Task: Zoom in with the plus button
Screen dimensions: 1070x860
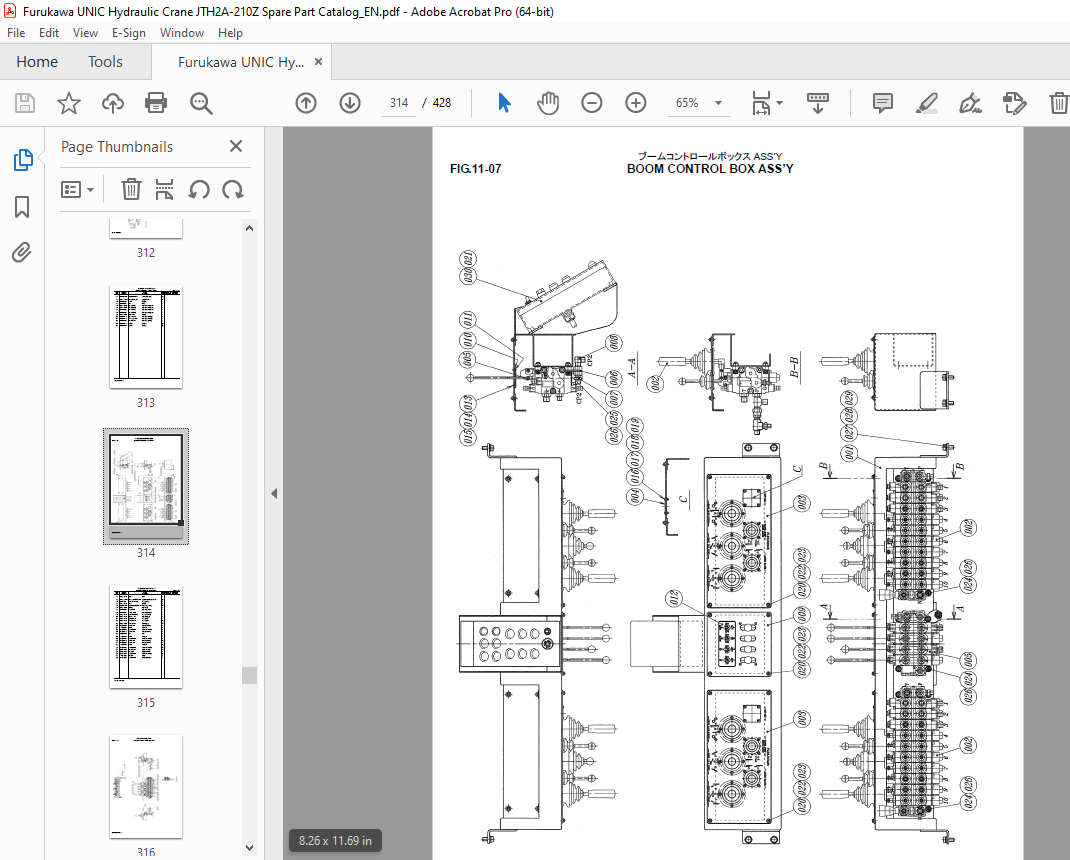Action: (635, 103)
